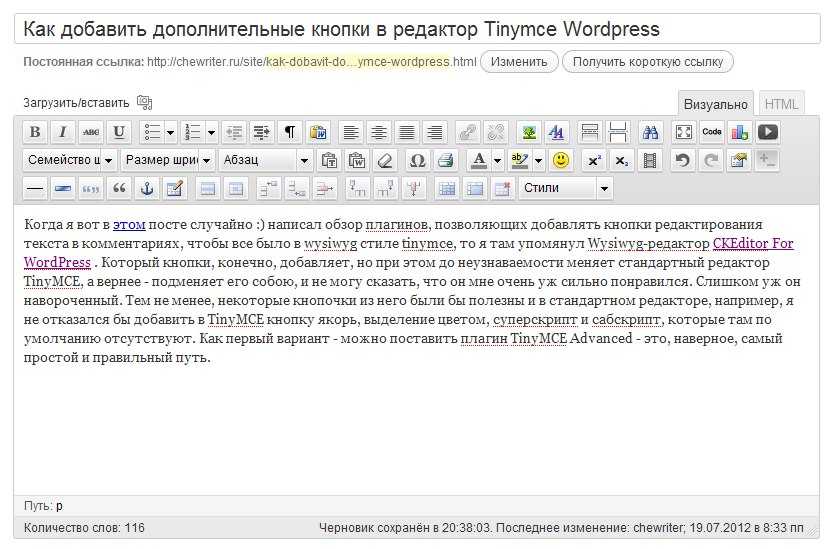
Task: Click the film strip media icon
Action: pos(650,160)
